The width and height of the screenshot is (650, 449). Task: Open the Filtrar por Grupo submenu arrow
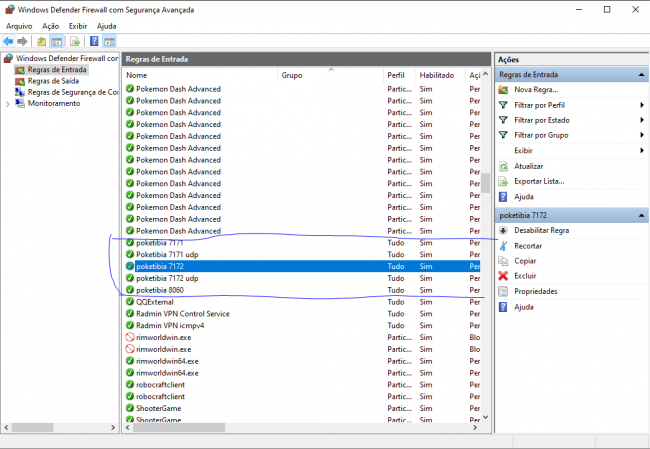(x=642, y=135)
